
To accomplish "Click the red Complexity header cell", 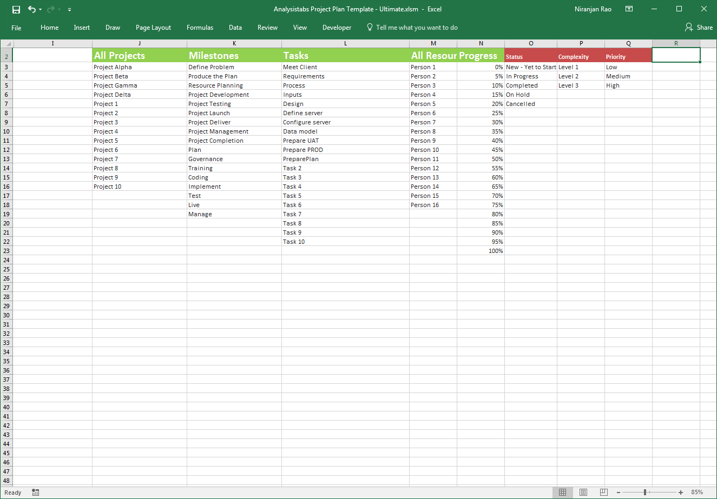I will 581,55.
